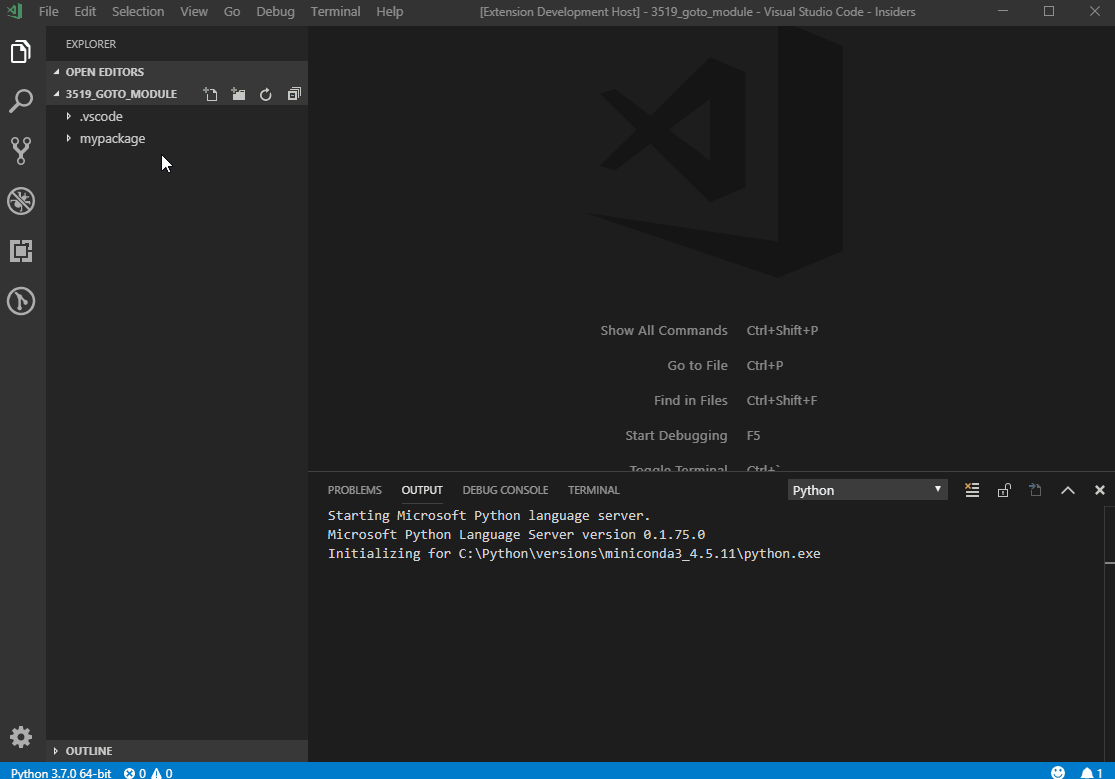Open the Debug menu

point(275,11)
